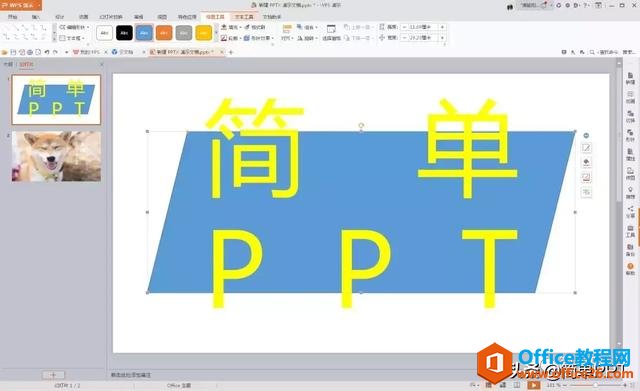This screenshot has width=640, height=391.
Task: Click the shape width value field
Action: (x=421, y=38)
